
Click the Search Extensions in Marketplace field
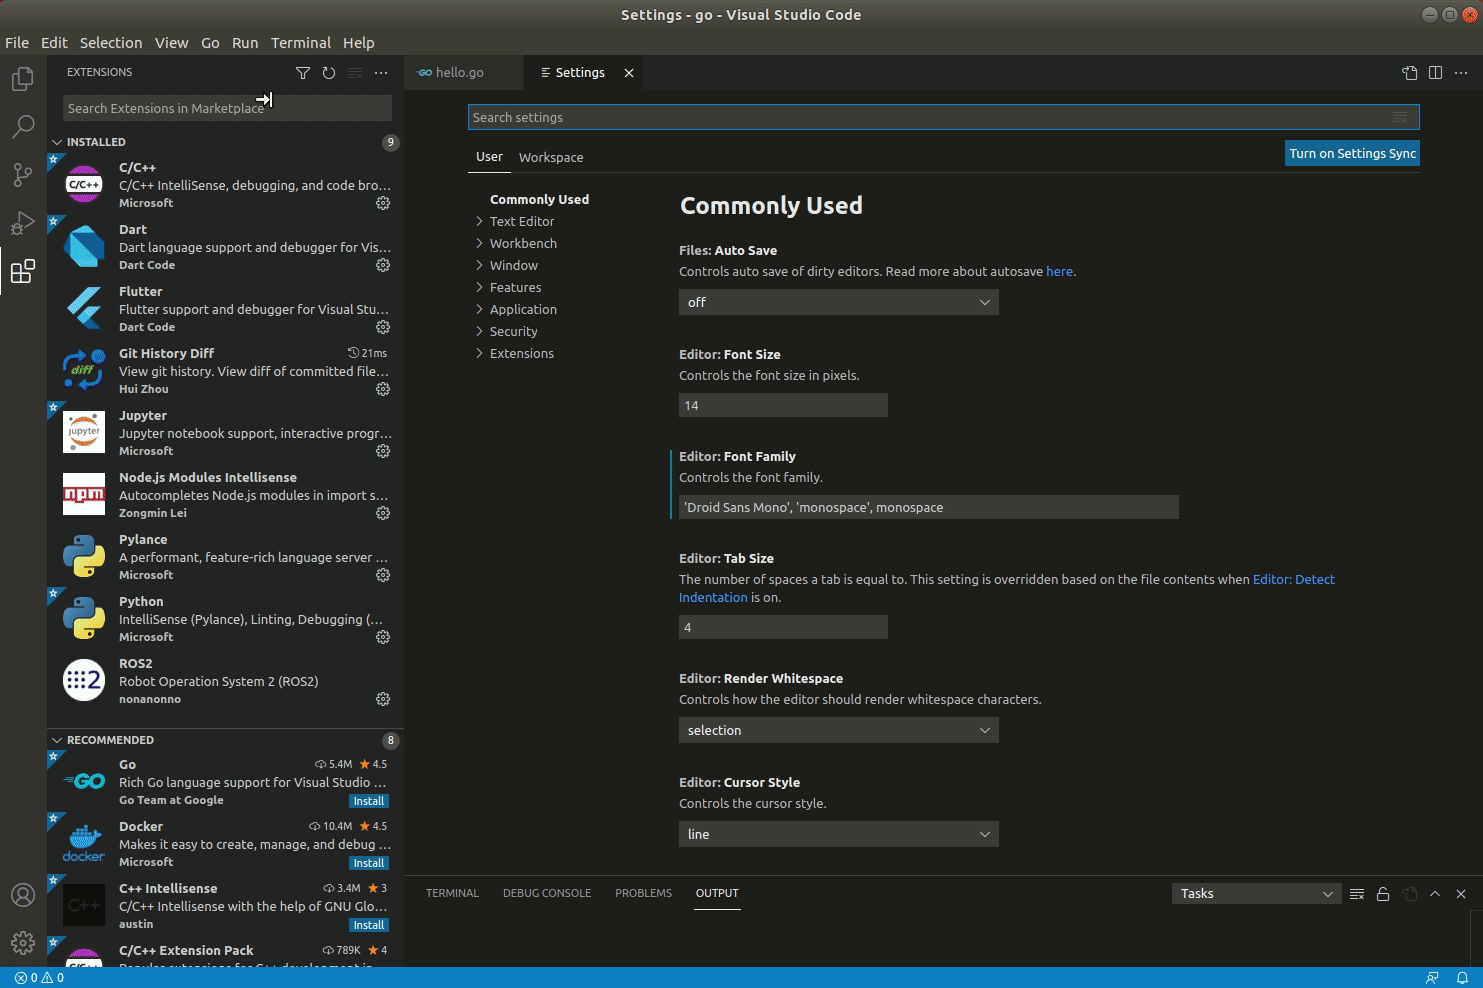point(227,108)
